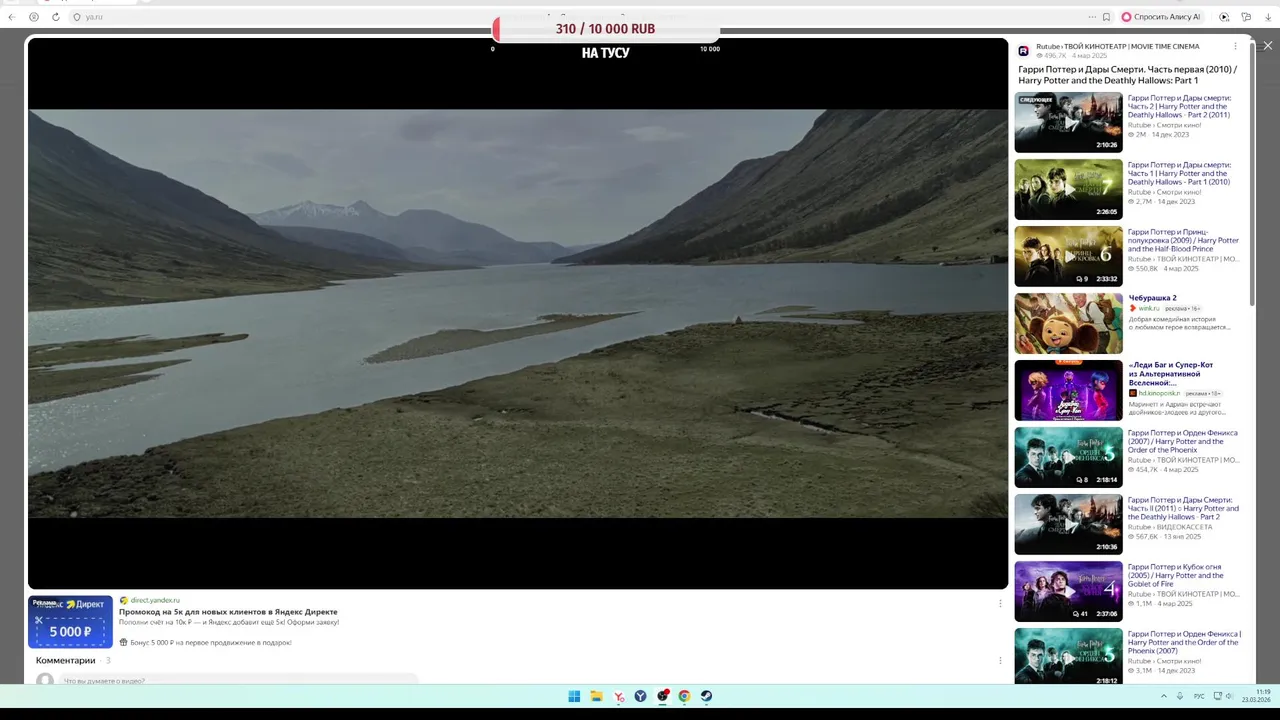Open Yandex Browser red Y taskbar icon

click(619, 696)
